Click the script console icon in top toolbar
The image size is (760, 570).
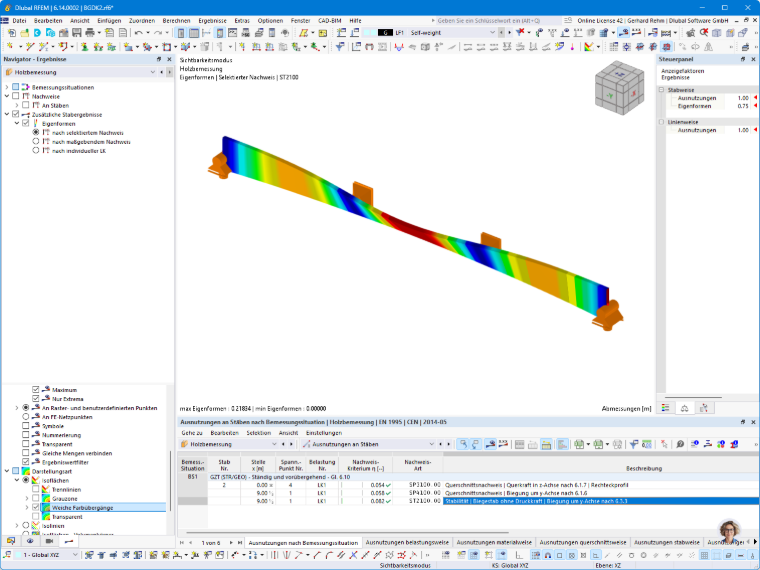(x=233, y=32)
